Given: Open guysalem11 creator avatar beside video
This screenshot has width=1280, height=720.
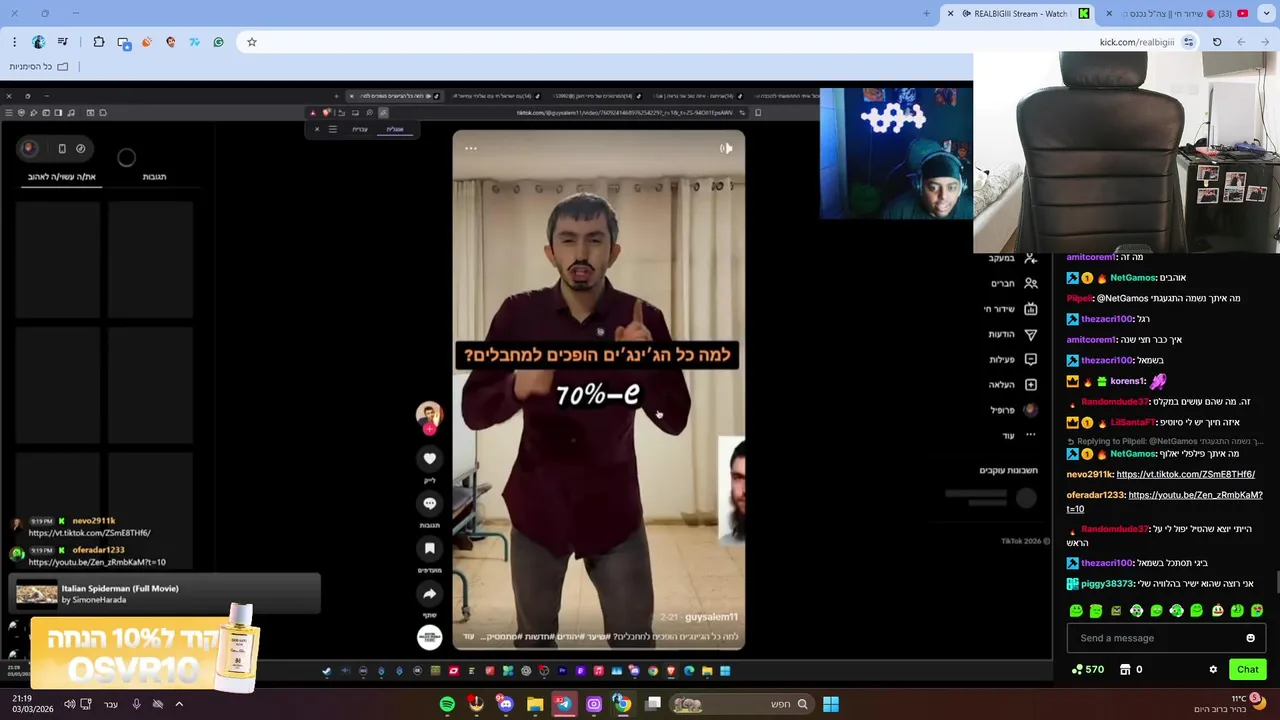Looking at the screenshot, I should [429, 414].
